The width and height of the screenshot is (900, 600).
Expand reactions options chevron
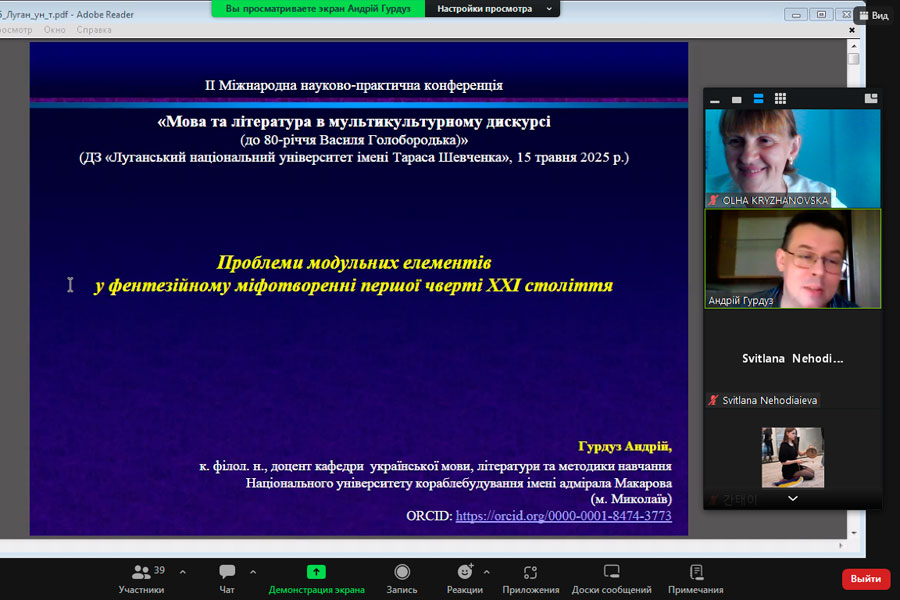click(x=486, y=572)
